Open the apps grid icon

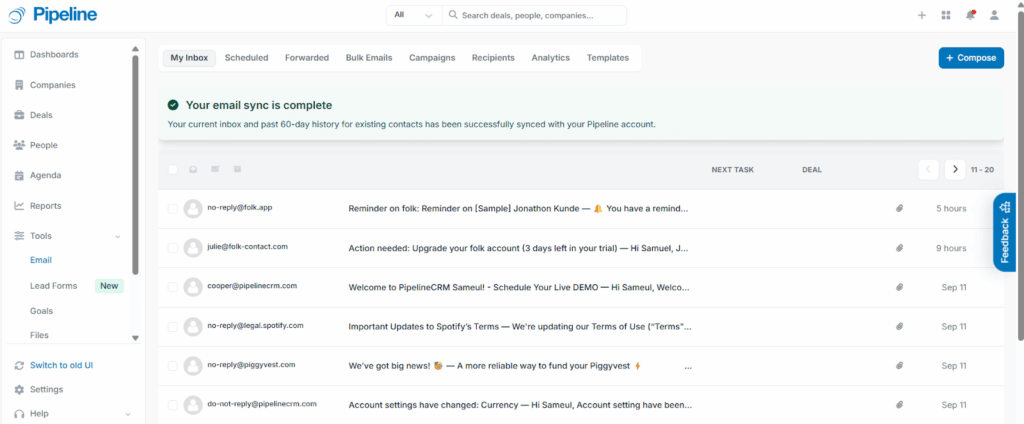[x=946, y=15]
